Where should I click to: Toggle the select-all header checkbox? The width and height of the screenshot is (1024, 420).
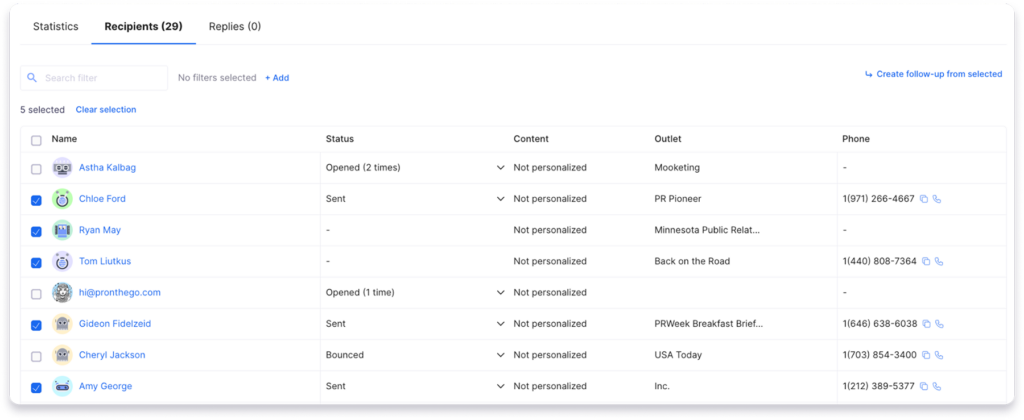point(37,140)
